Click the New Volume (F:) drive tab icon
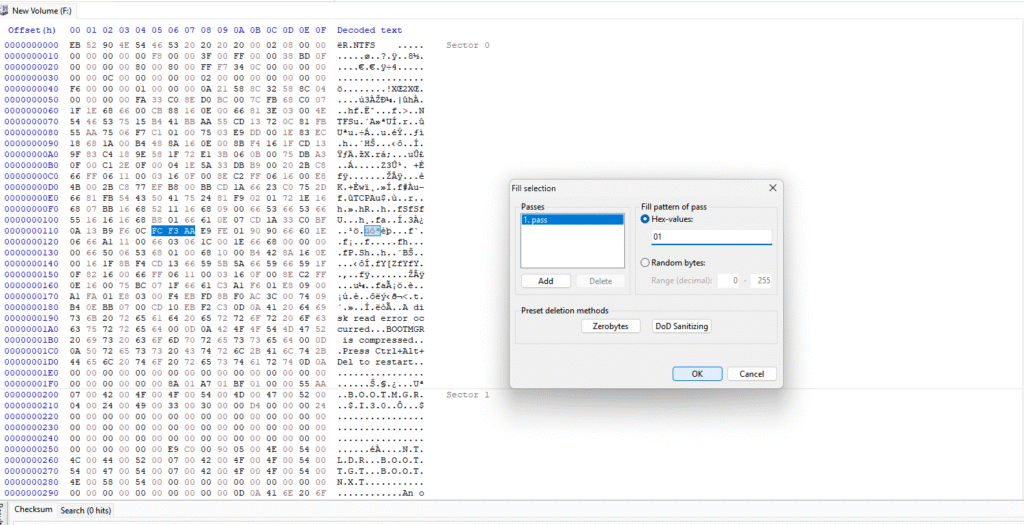 [6, 10]
